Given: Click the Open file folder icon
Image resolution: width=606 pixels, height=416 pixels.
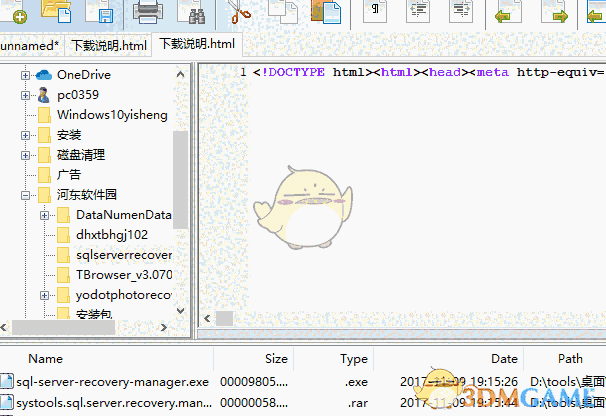Looking at the screenshot, I should (56, 12).
